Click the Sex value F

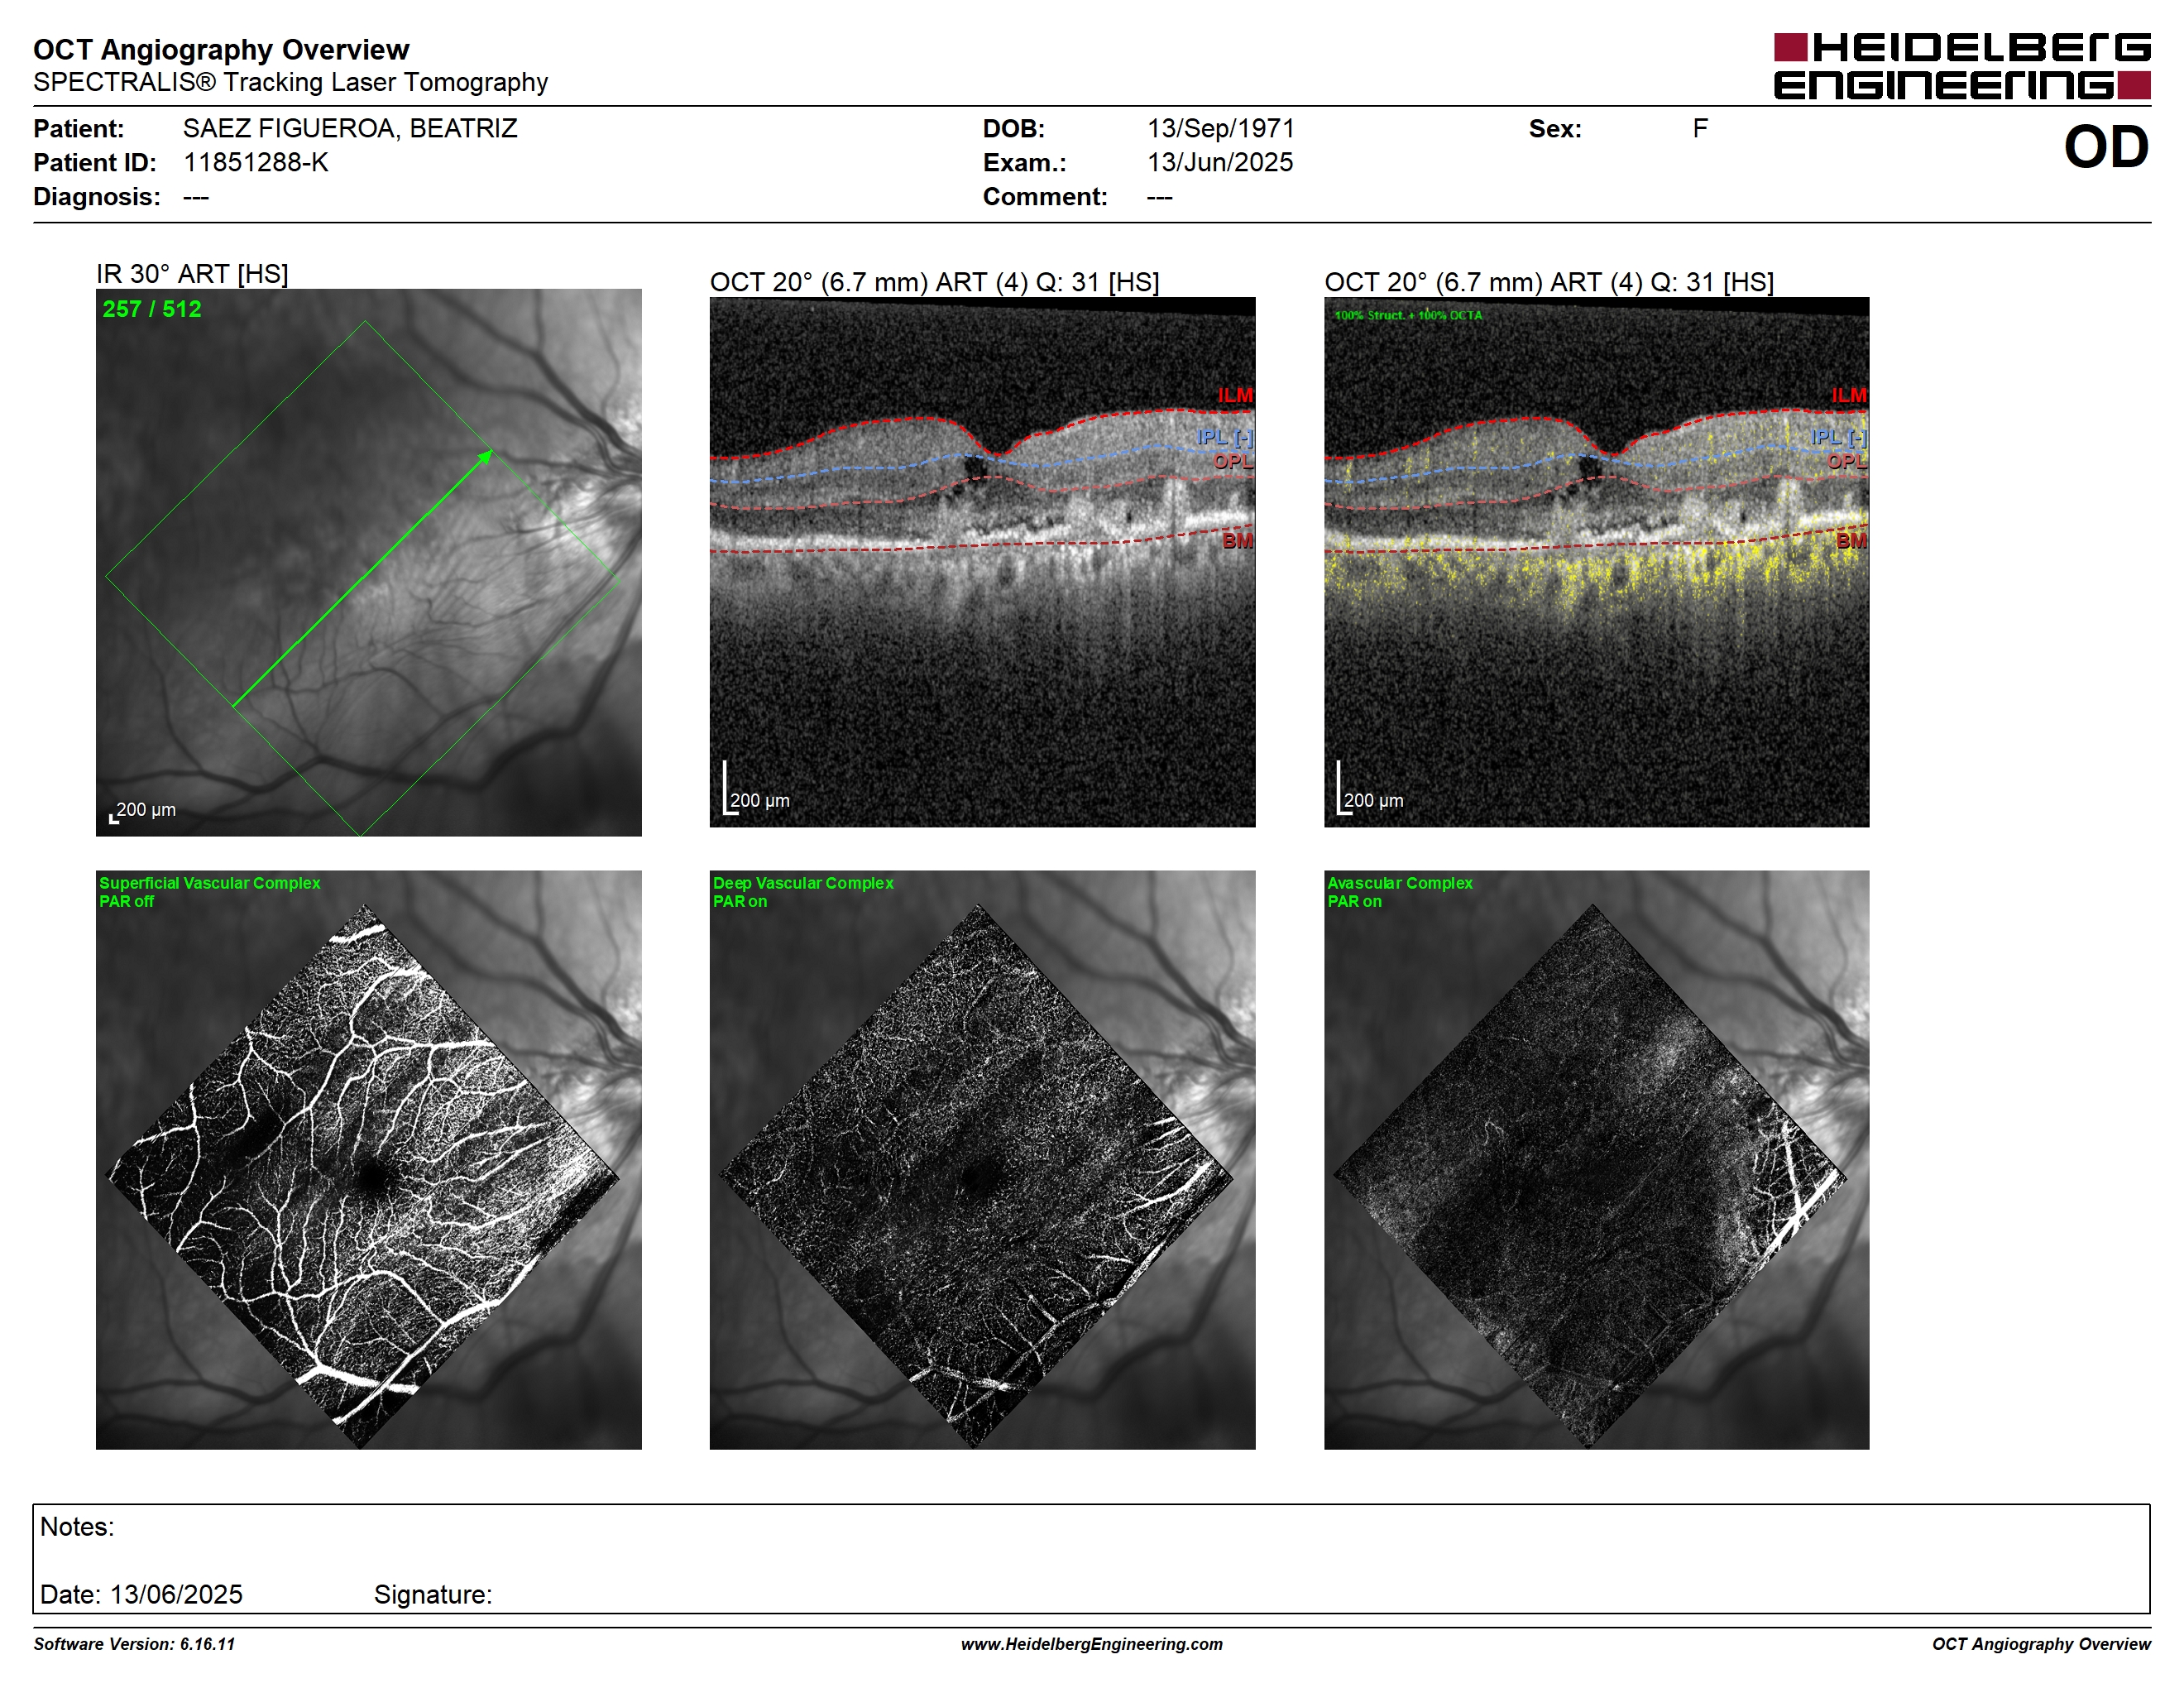1700,129
